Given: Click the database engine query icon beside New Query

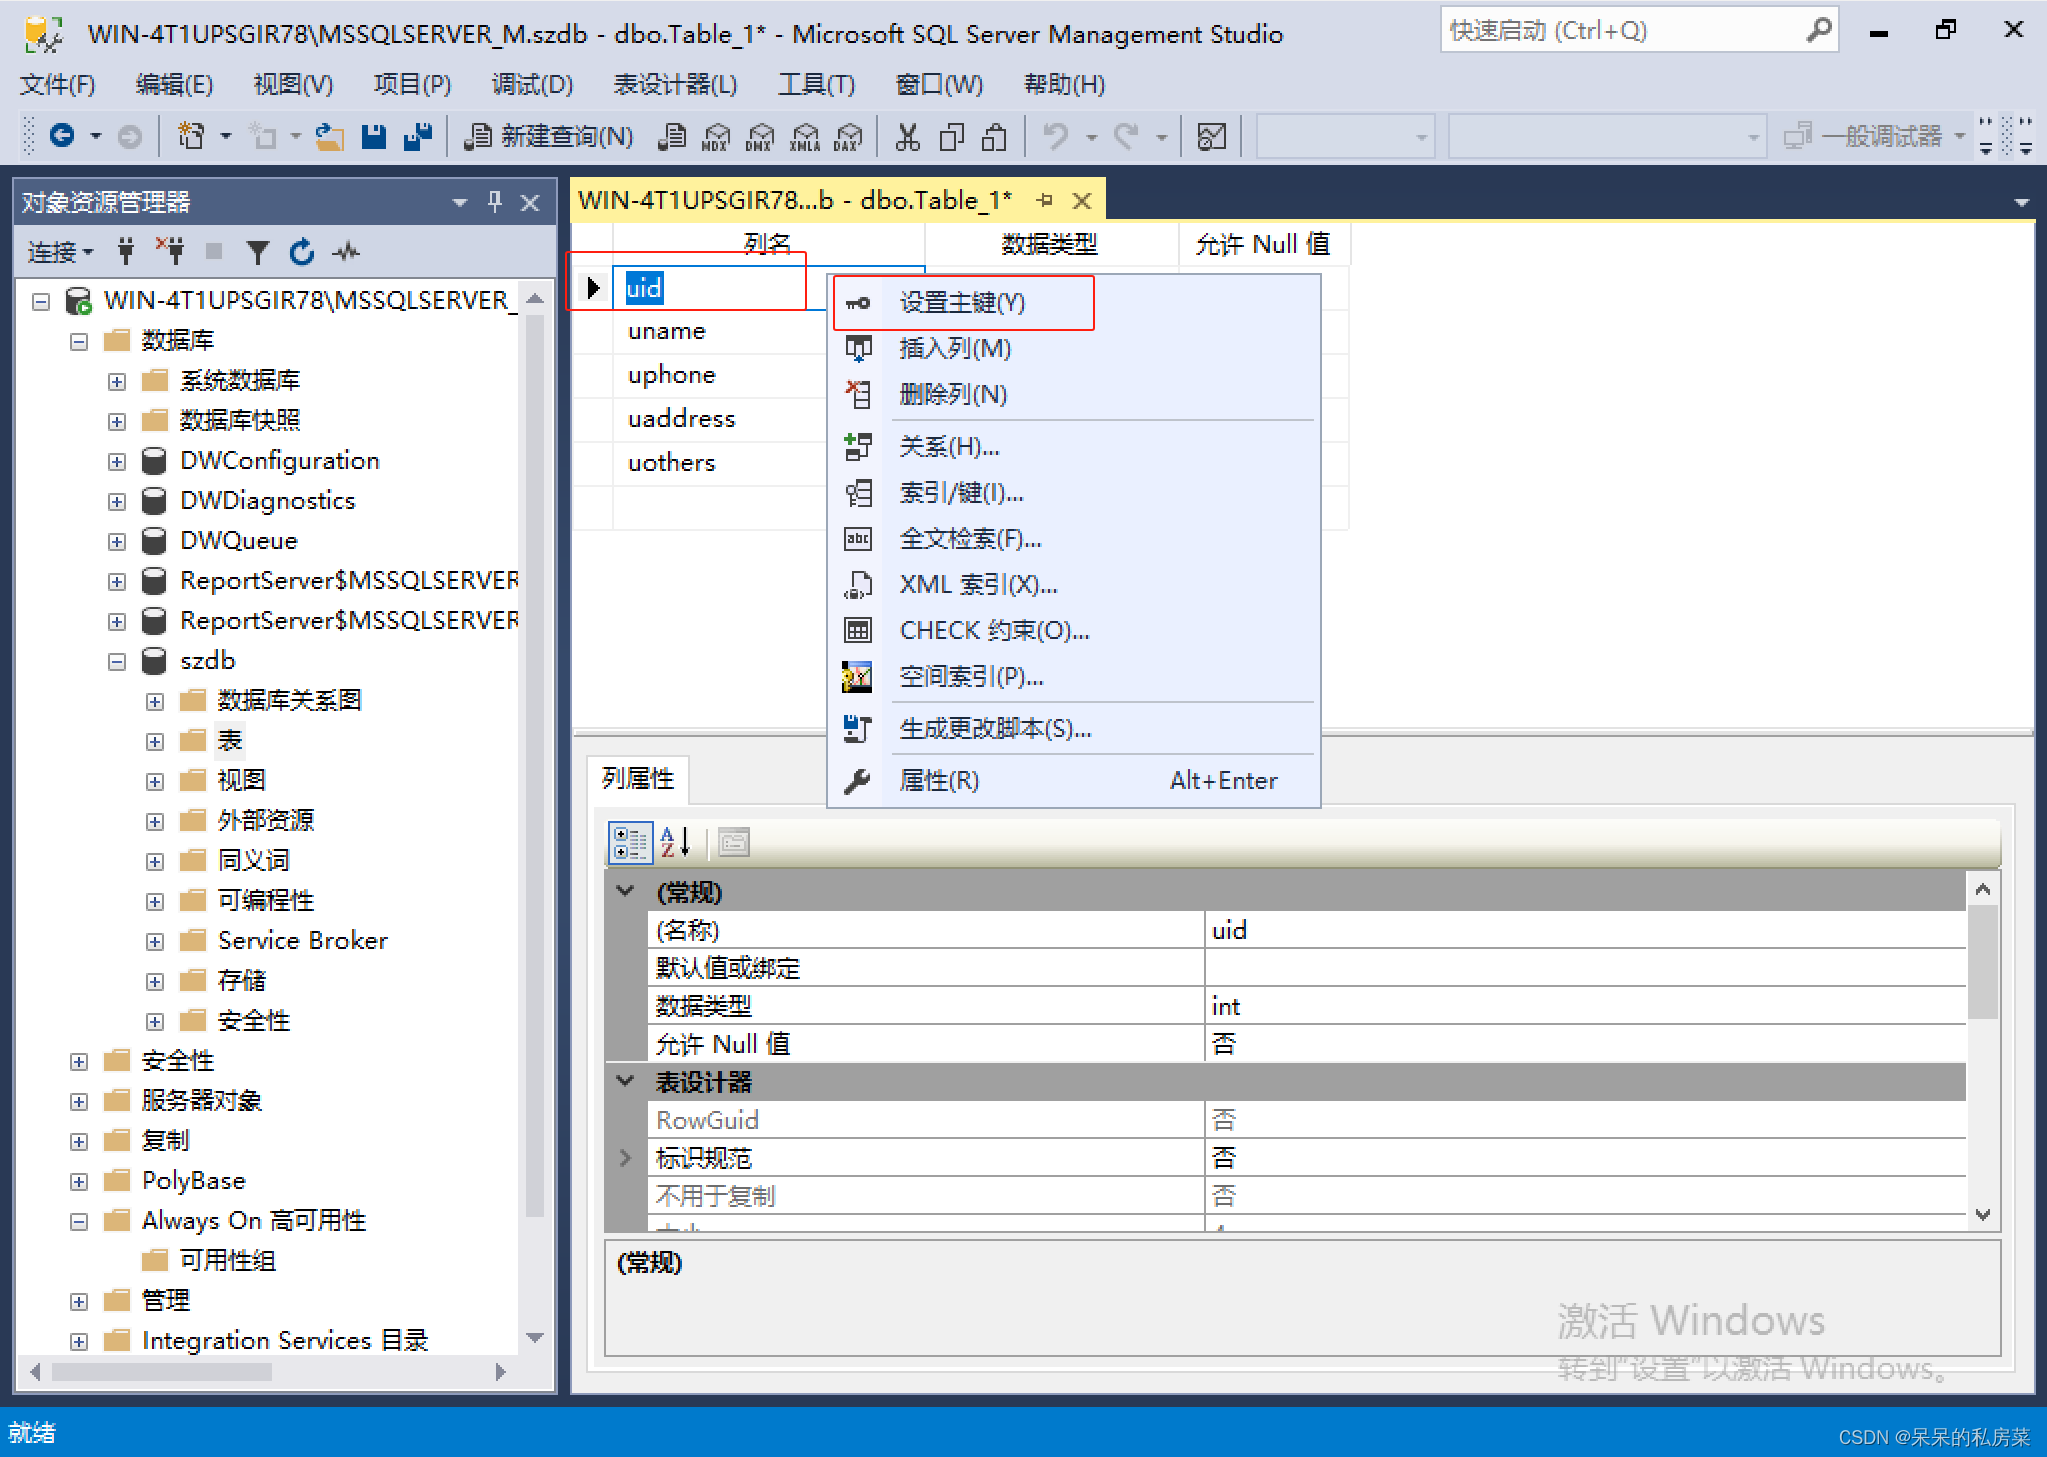Looking at the screenshot, I should (x=673, y=136).
